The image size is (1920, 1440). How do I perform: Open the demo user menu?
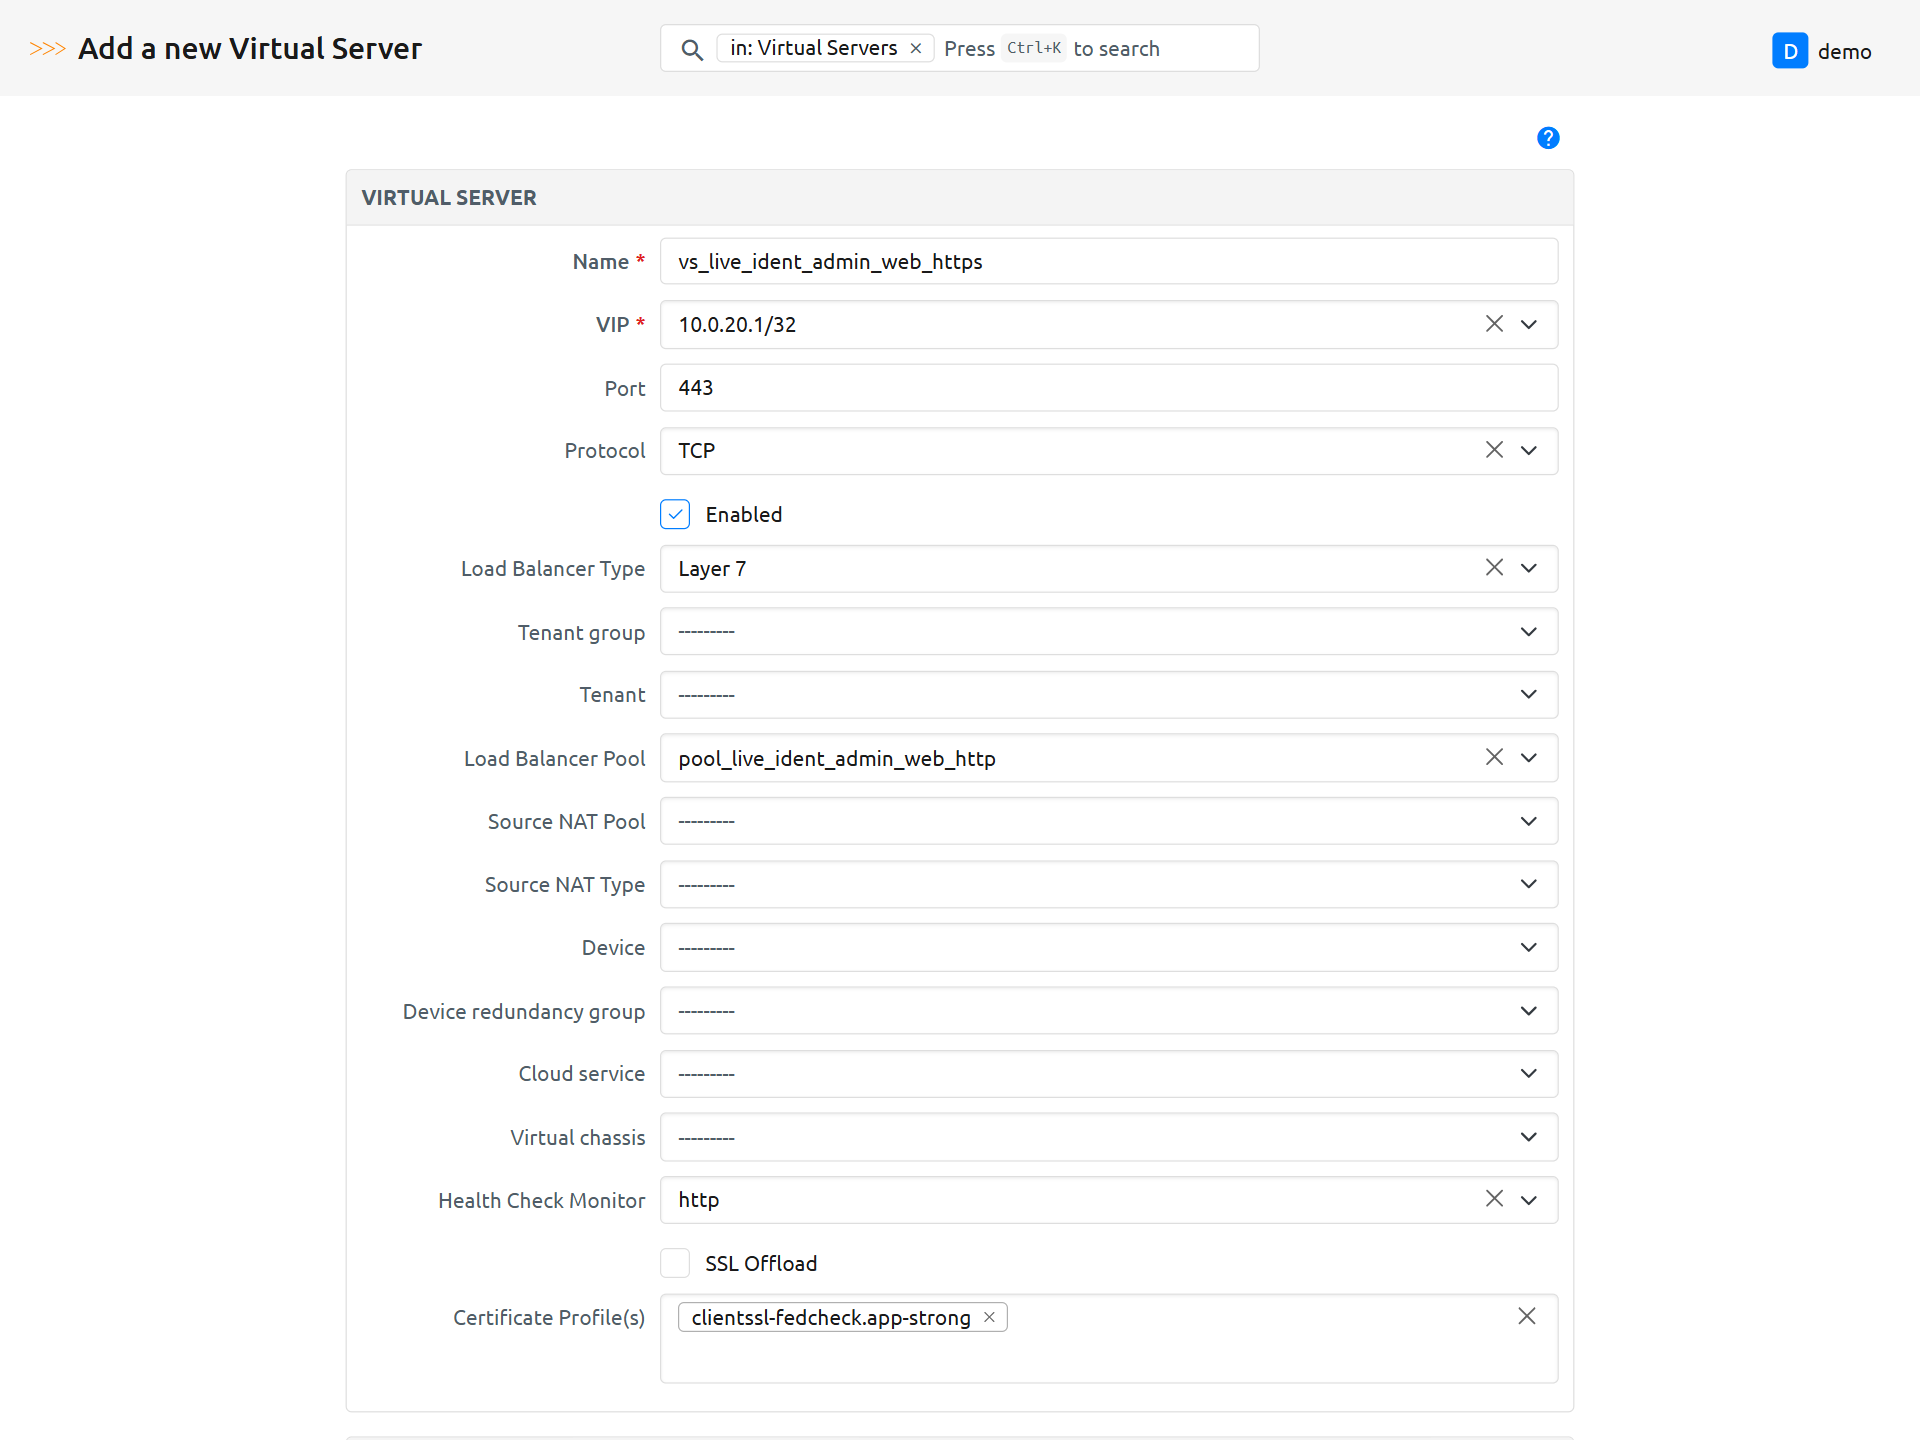point(1822,51)
